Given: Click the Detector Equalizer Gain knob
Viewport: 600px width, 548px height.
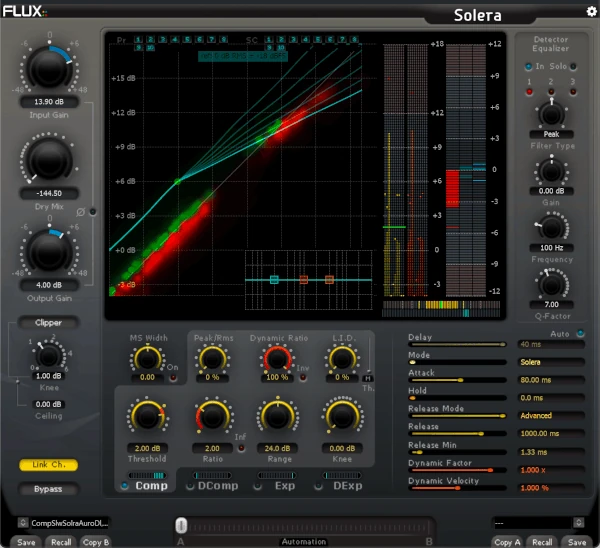Looking at the screenshot, I should coord(551,171).
